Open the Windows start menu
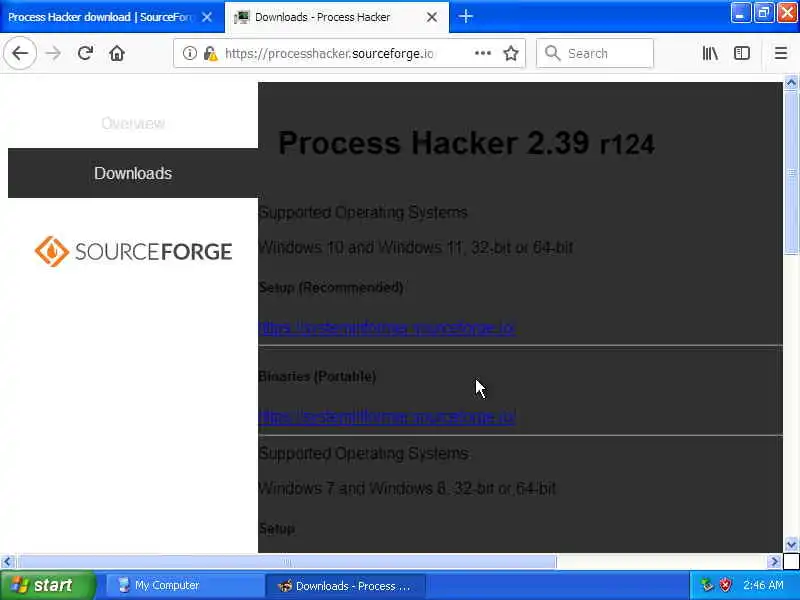Viewport: 800px width, 600px height. point(47,585)
